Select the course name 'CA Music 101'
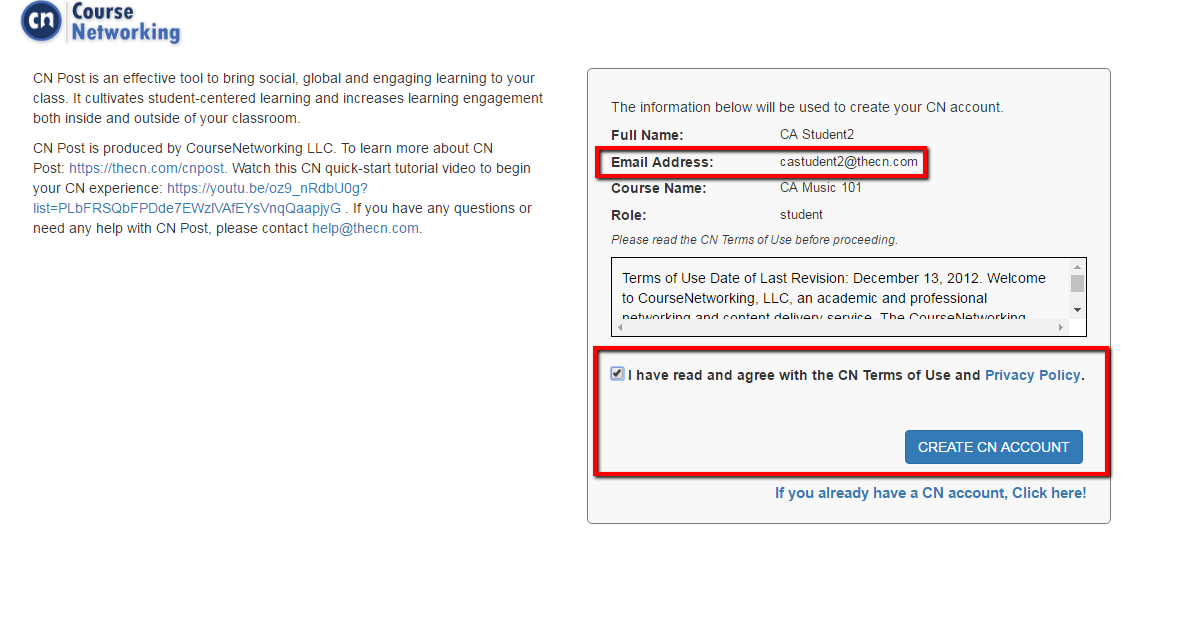This screenshot has width=1192, height=630. coord(820,188)
